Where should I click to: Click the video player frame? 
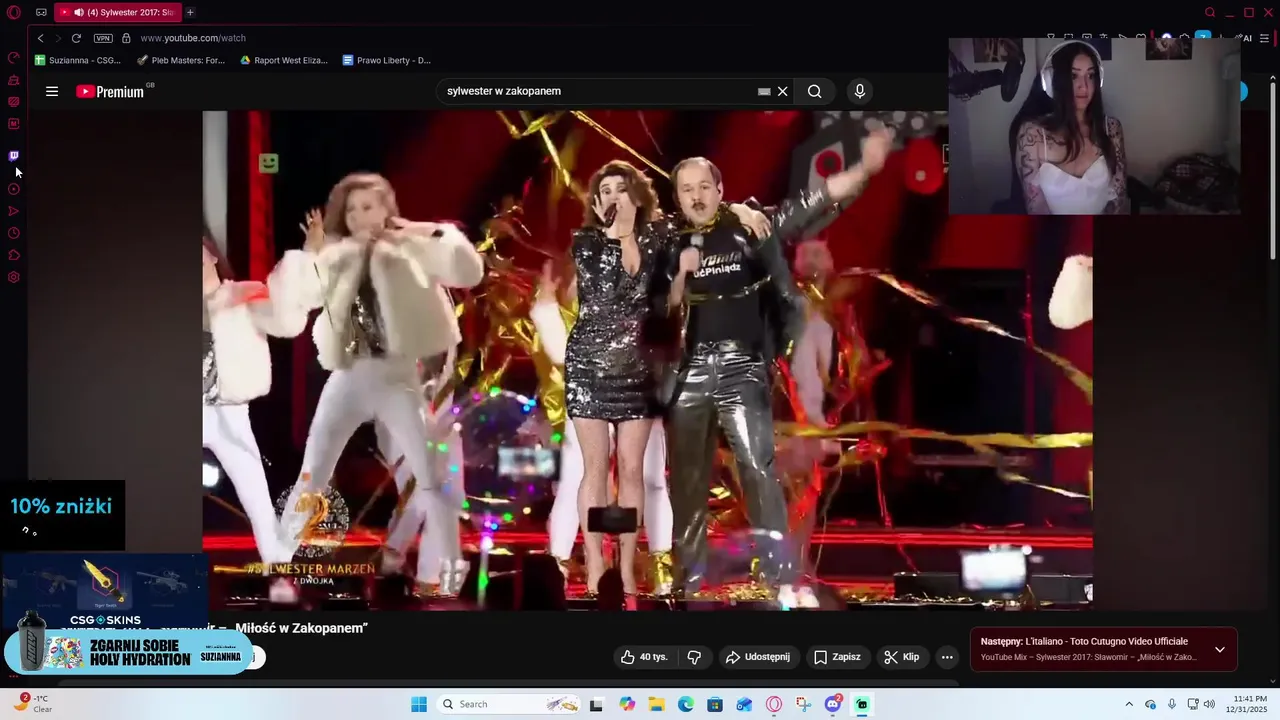pos(647,360)
